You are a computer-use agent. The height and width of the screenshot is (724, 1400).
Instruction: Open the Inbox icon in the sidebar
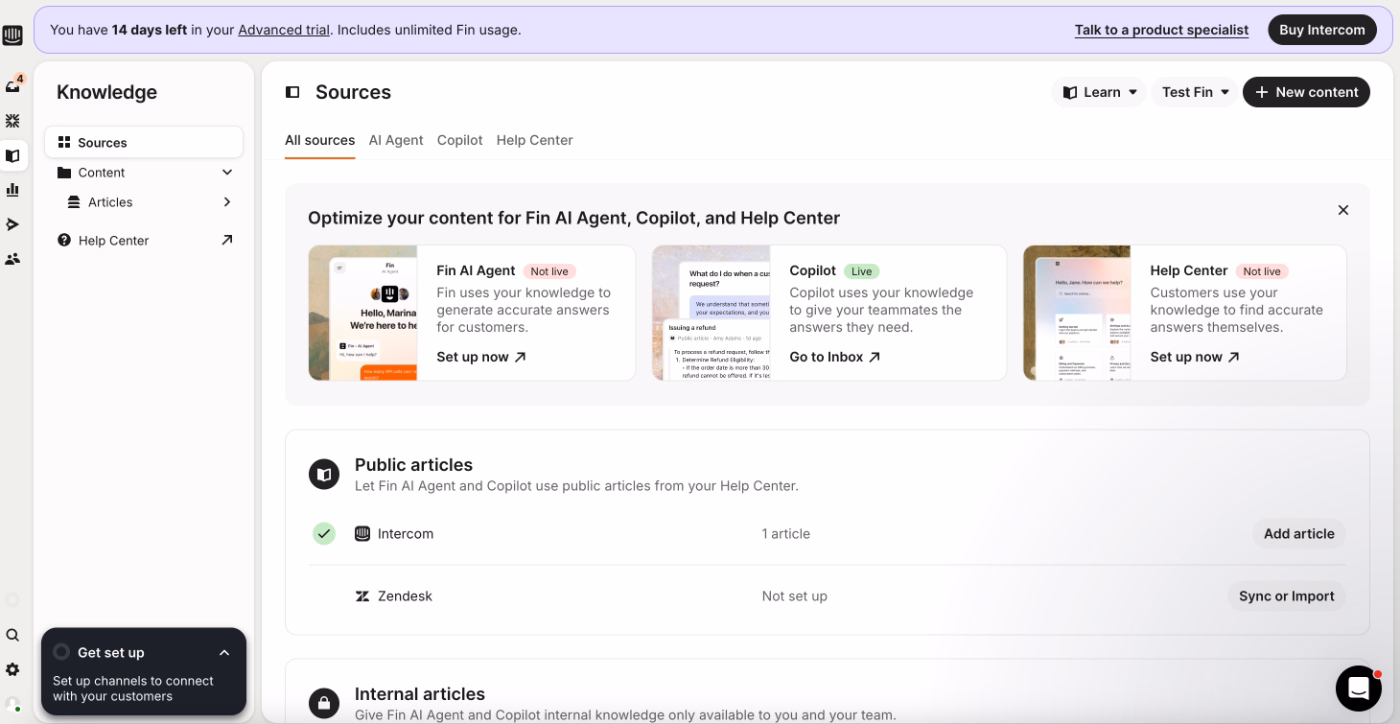[13, 84]
